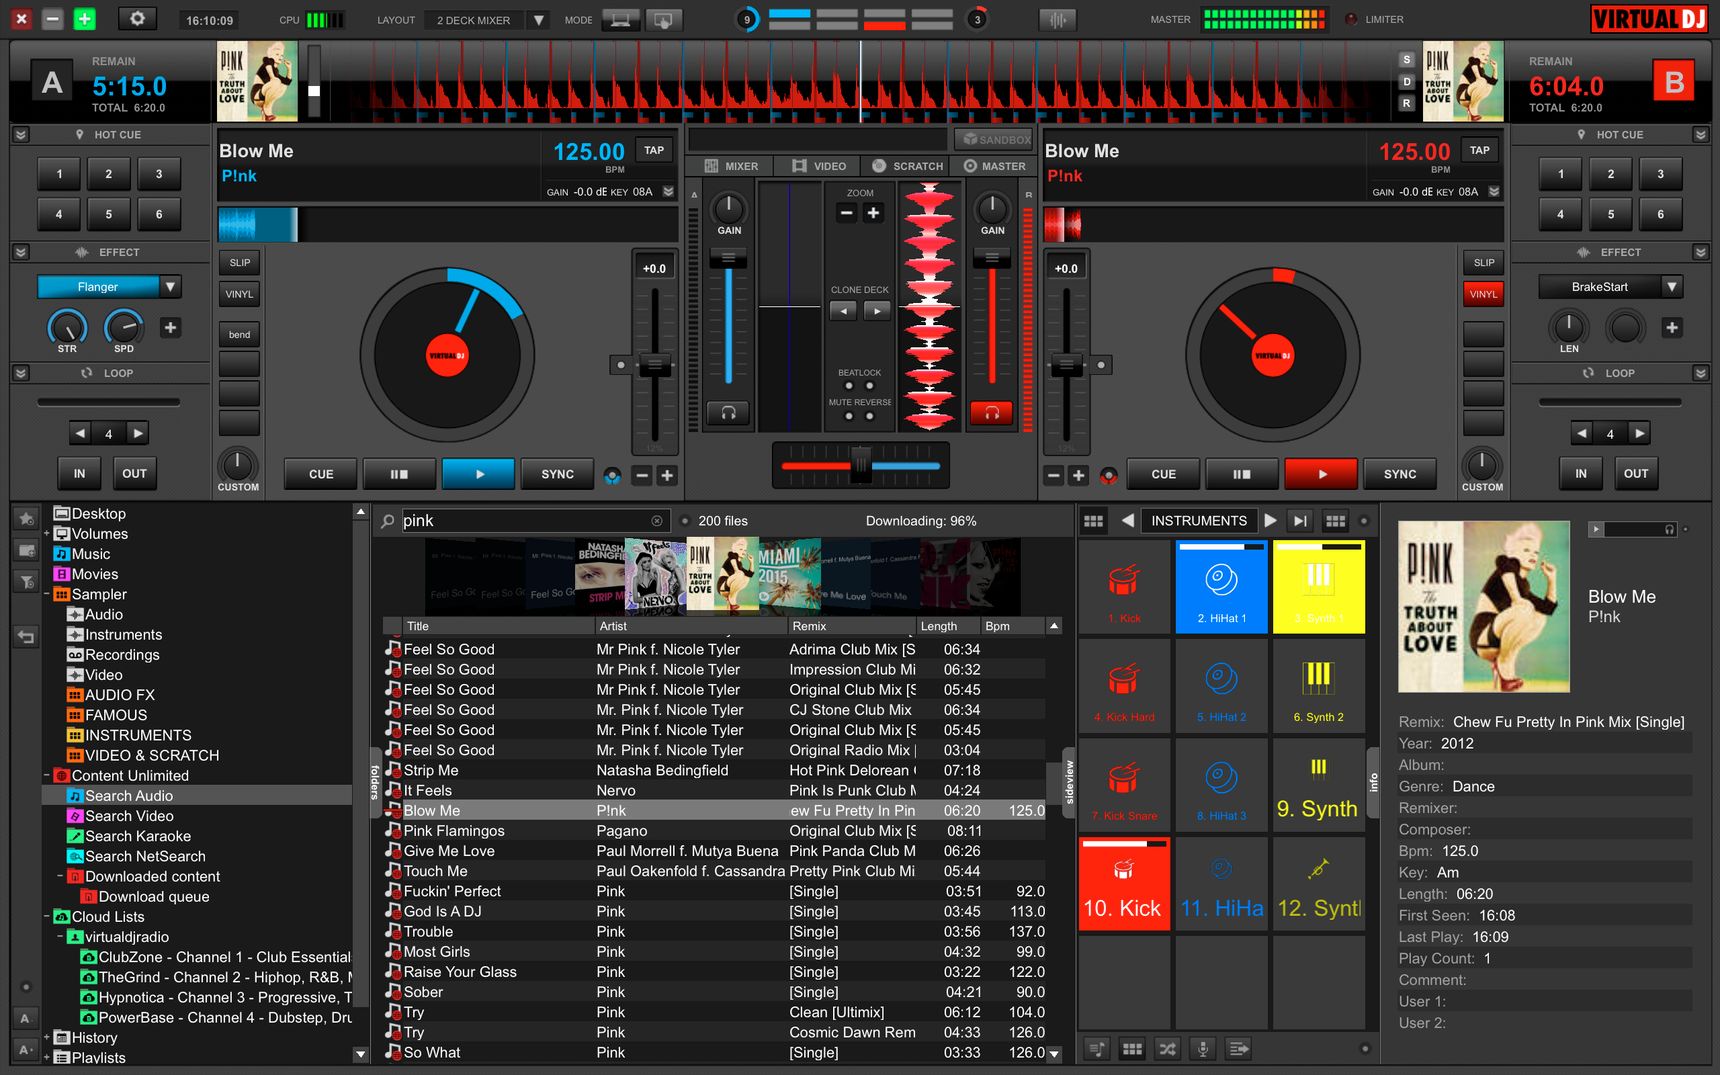Click favorites star icon in browser sidebar

[x=27, y=518]
